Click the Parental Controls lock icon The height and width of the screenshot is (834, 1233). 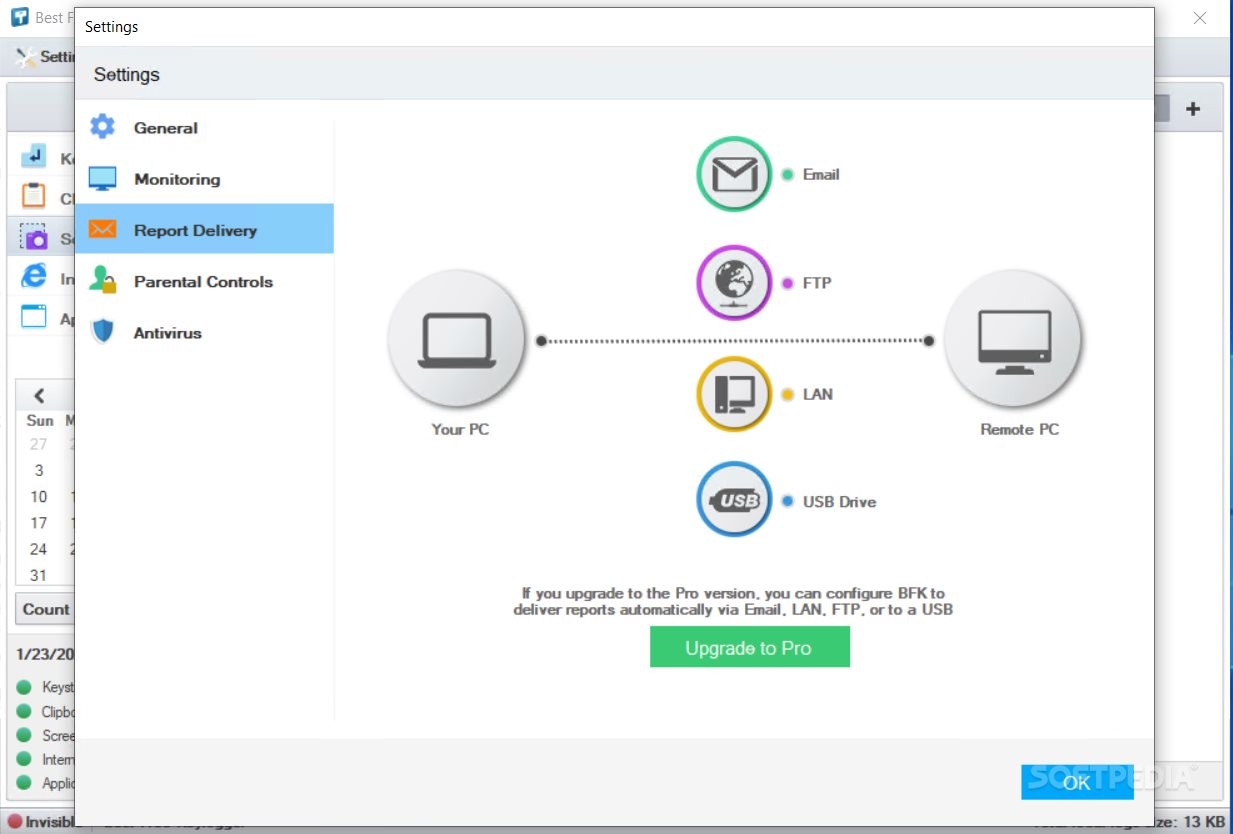coord(102,279)
